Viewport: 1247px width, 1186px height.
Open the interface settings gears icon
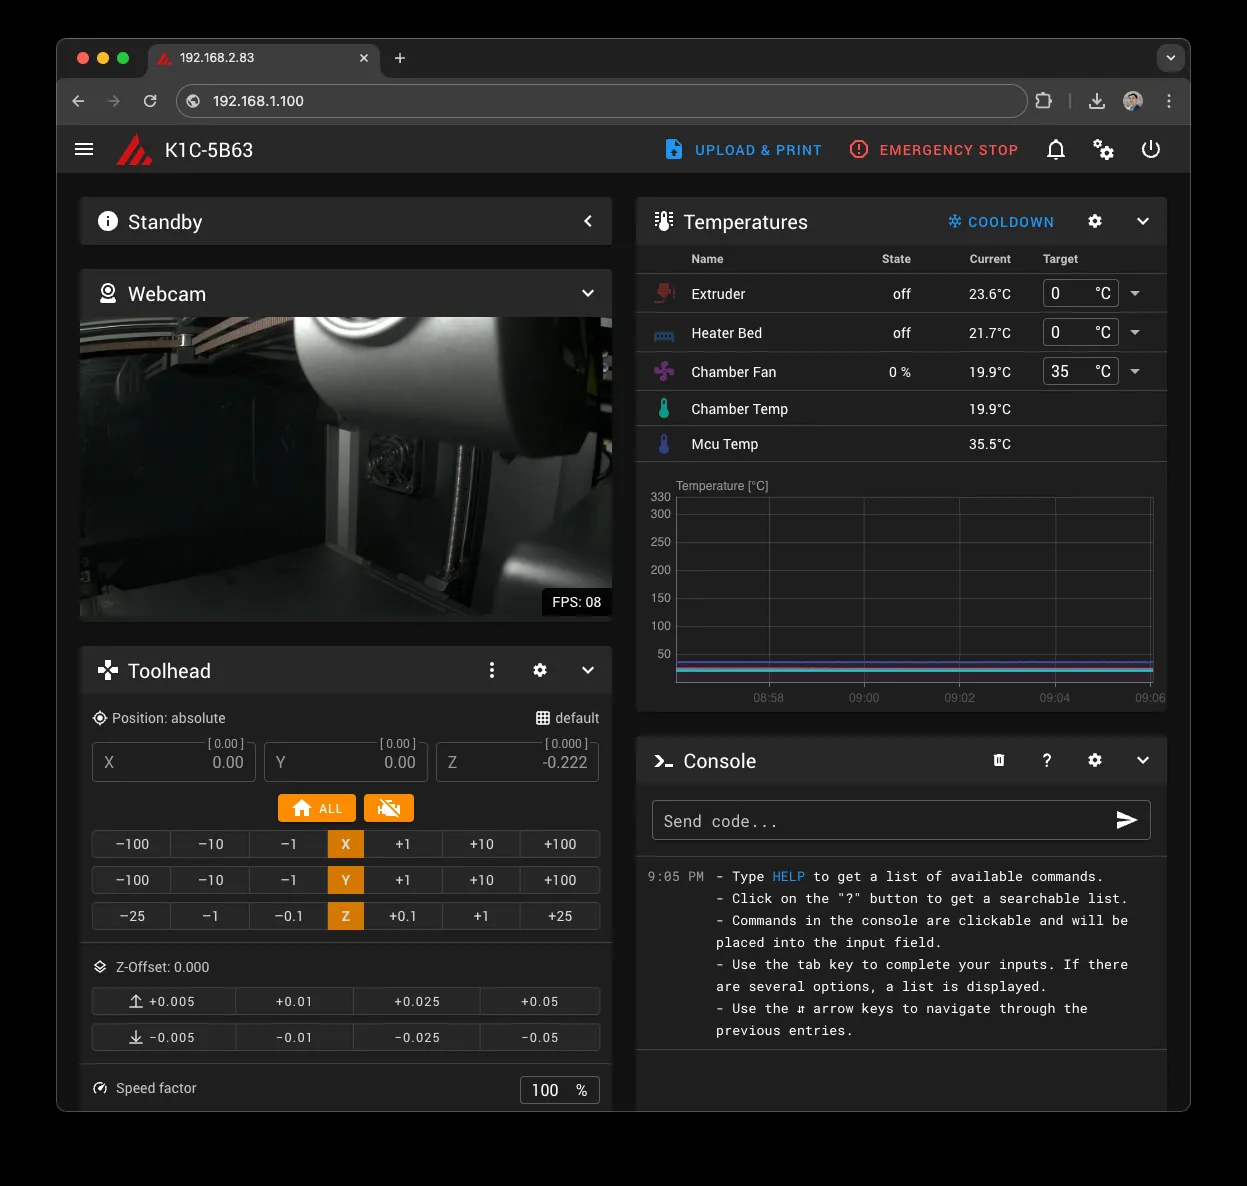click(1103, 149)
